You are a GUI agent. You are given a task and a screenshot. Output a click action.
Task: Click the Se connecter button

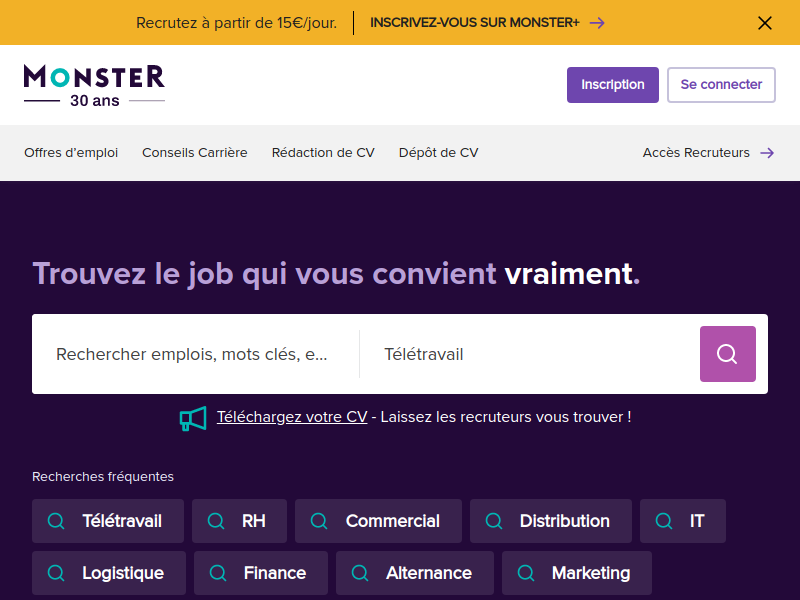(721, 85)
